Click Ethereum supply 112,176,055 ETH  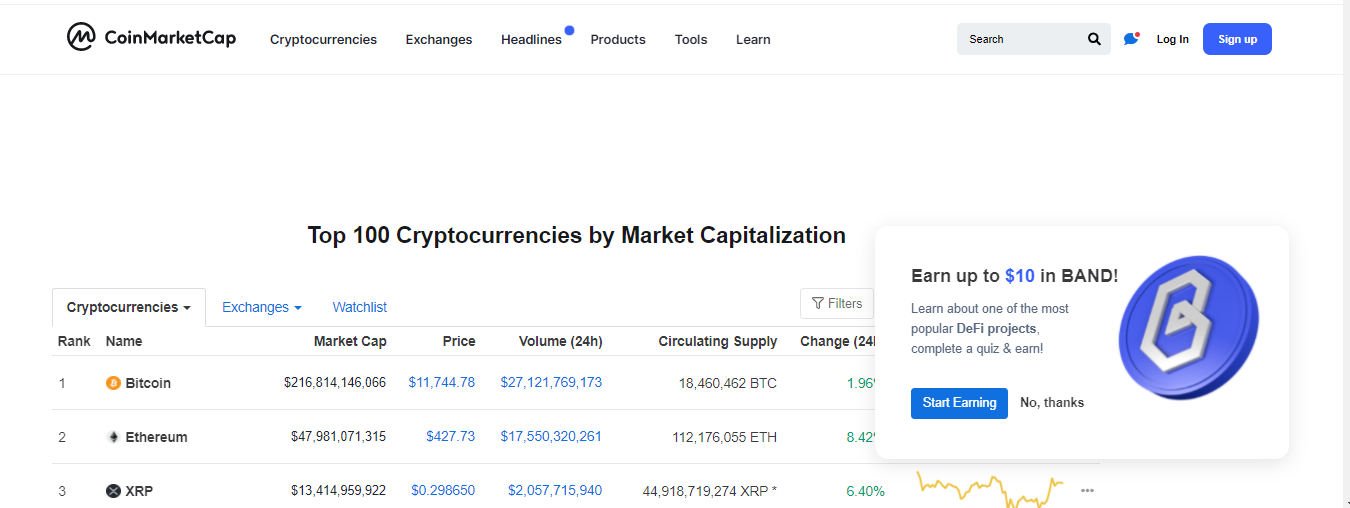coord(724,437)
